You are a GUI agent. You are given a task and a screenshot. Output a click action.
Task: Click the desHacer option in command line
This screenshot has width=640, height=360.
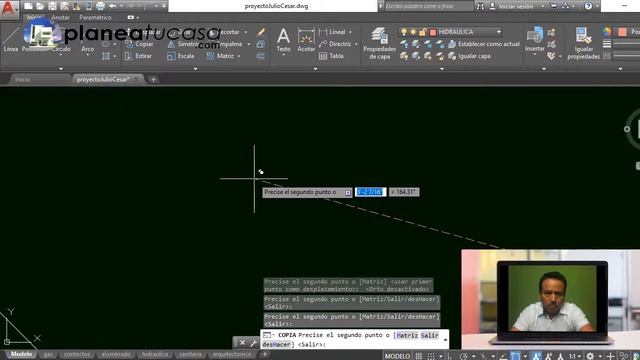tap(277, 345)
